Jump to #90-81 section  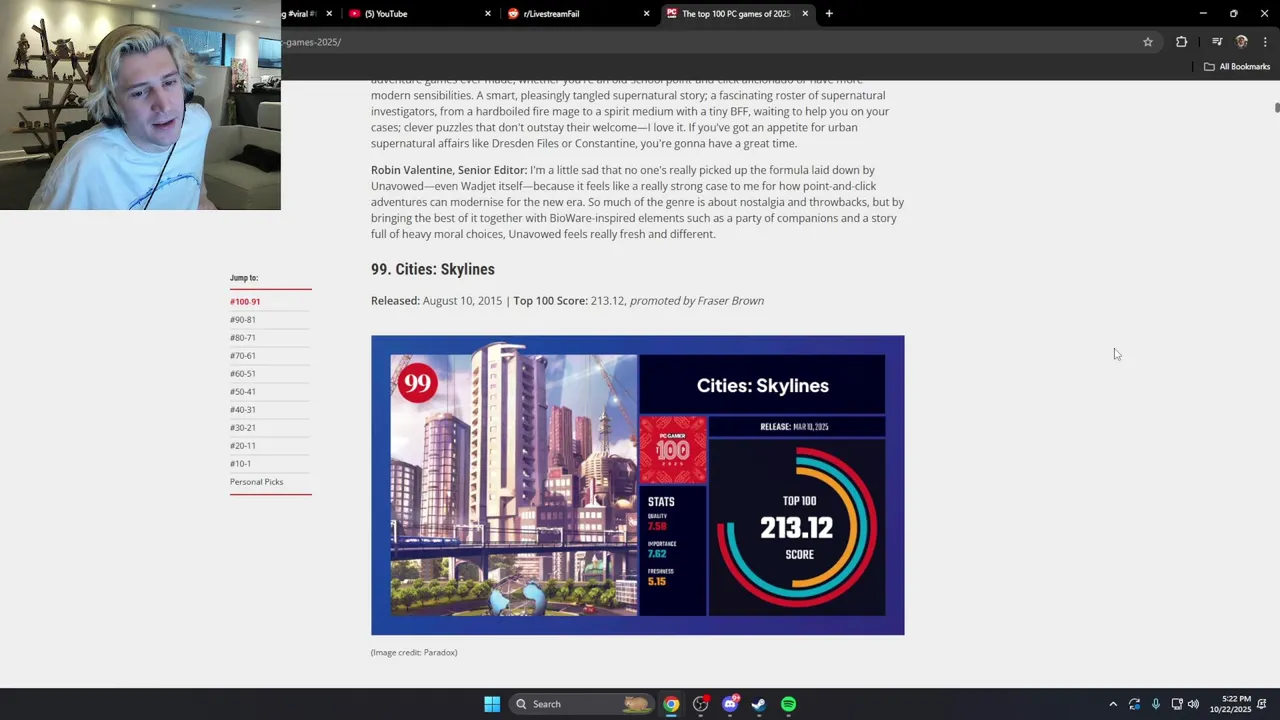click(x=243, y=319)
